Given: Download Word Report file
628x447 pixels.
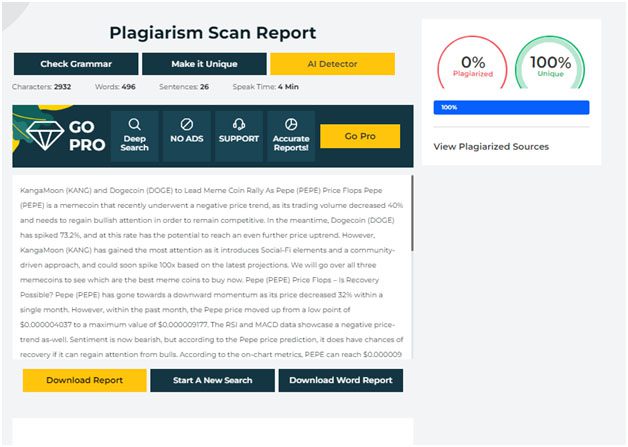Looking at the screenshot, I should tap(341, 380).
